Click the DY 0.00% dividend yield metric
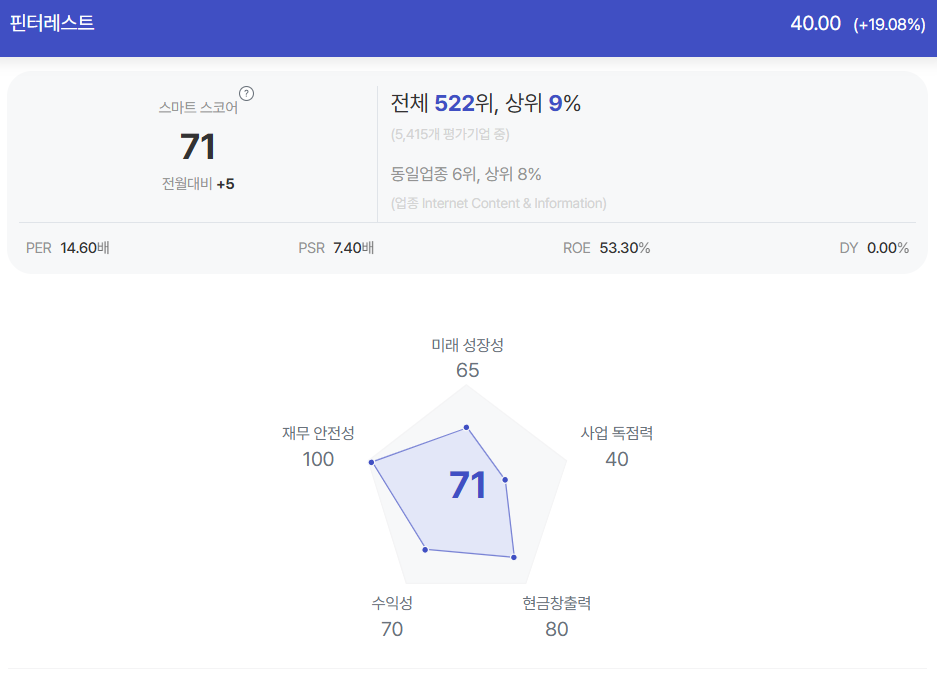The image size is (937, 677). [x=874, y=248]
